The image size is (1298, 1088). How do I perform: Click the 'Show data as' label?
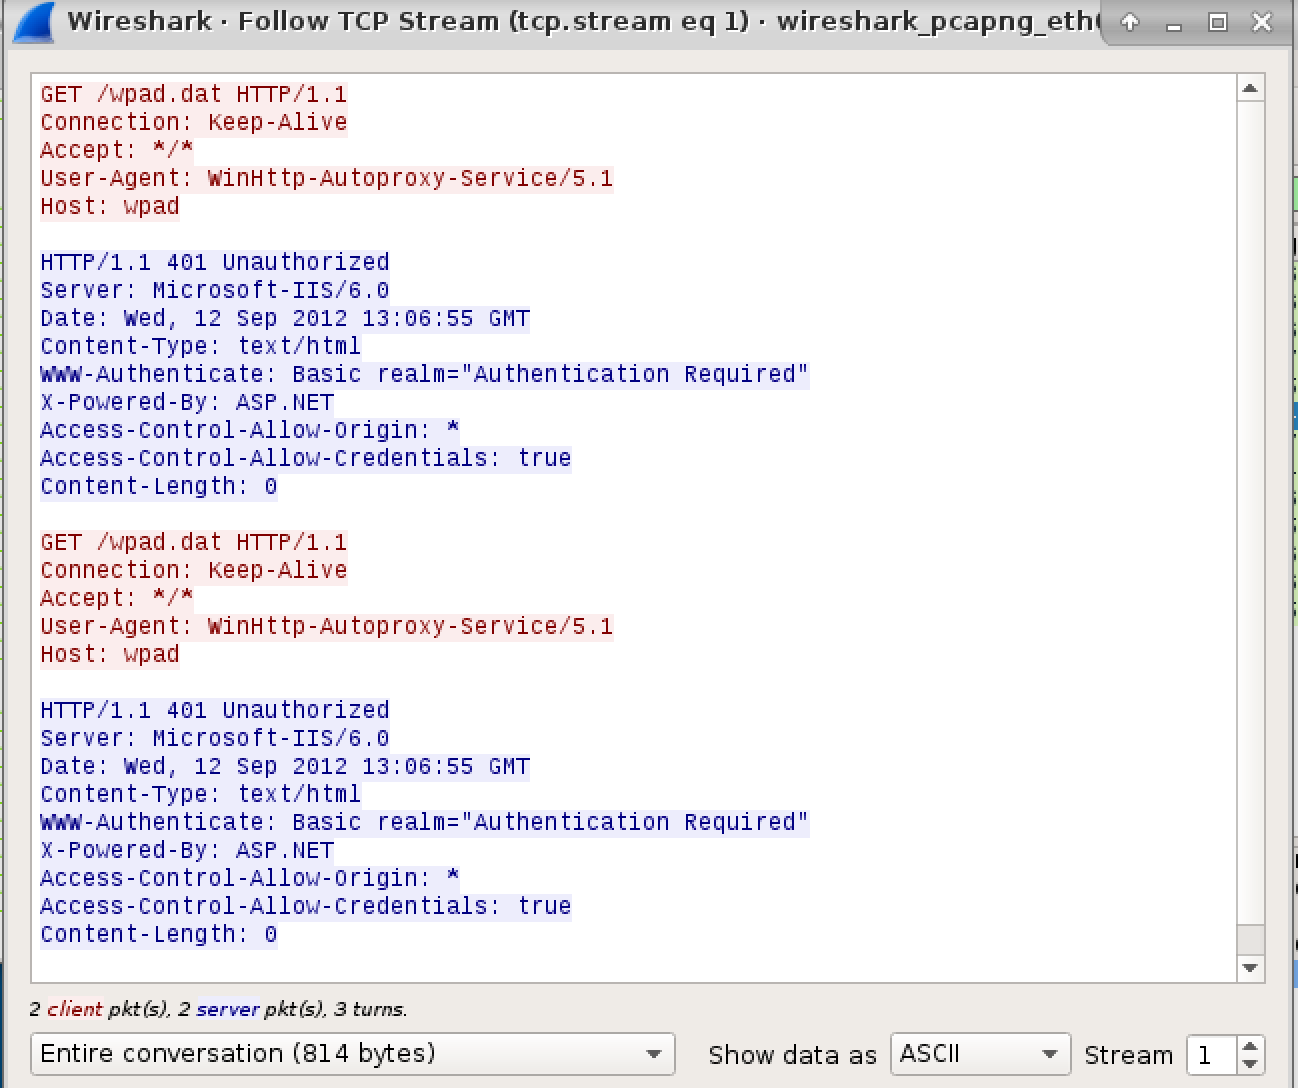pyautogui.click(x=792, y=1055)
